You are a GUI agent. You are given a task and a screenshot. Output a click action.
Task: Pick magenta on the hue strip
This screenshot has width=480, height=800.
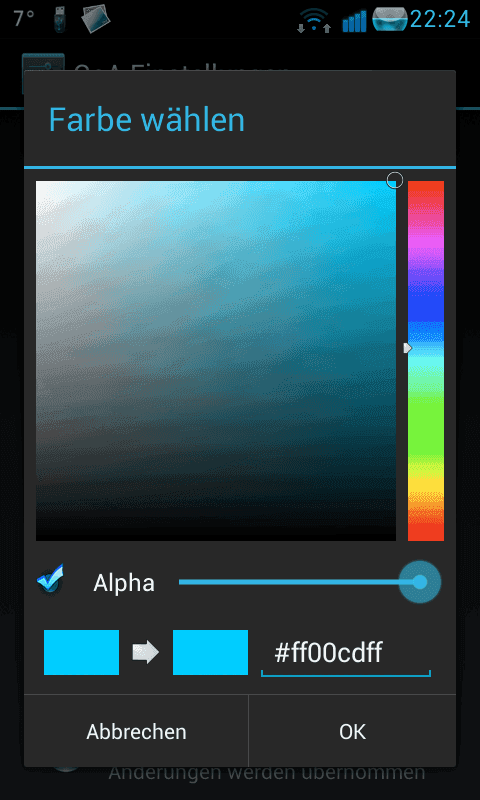coord(426,240)
